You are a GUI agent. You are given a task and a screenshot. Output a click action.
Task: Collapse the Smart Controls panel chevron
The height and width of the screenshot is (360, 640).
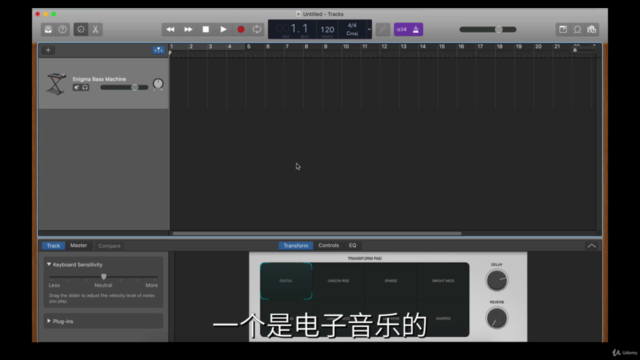(x=591, y=246)
